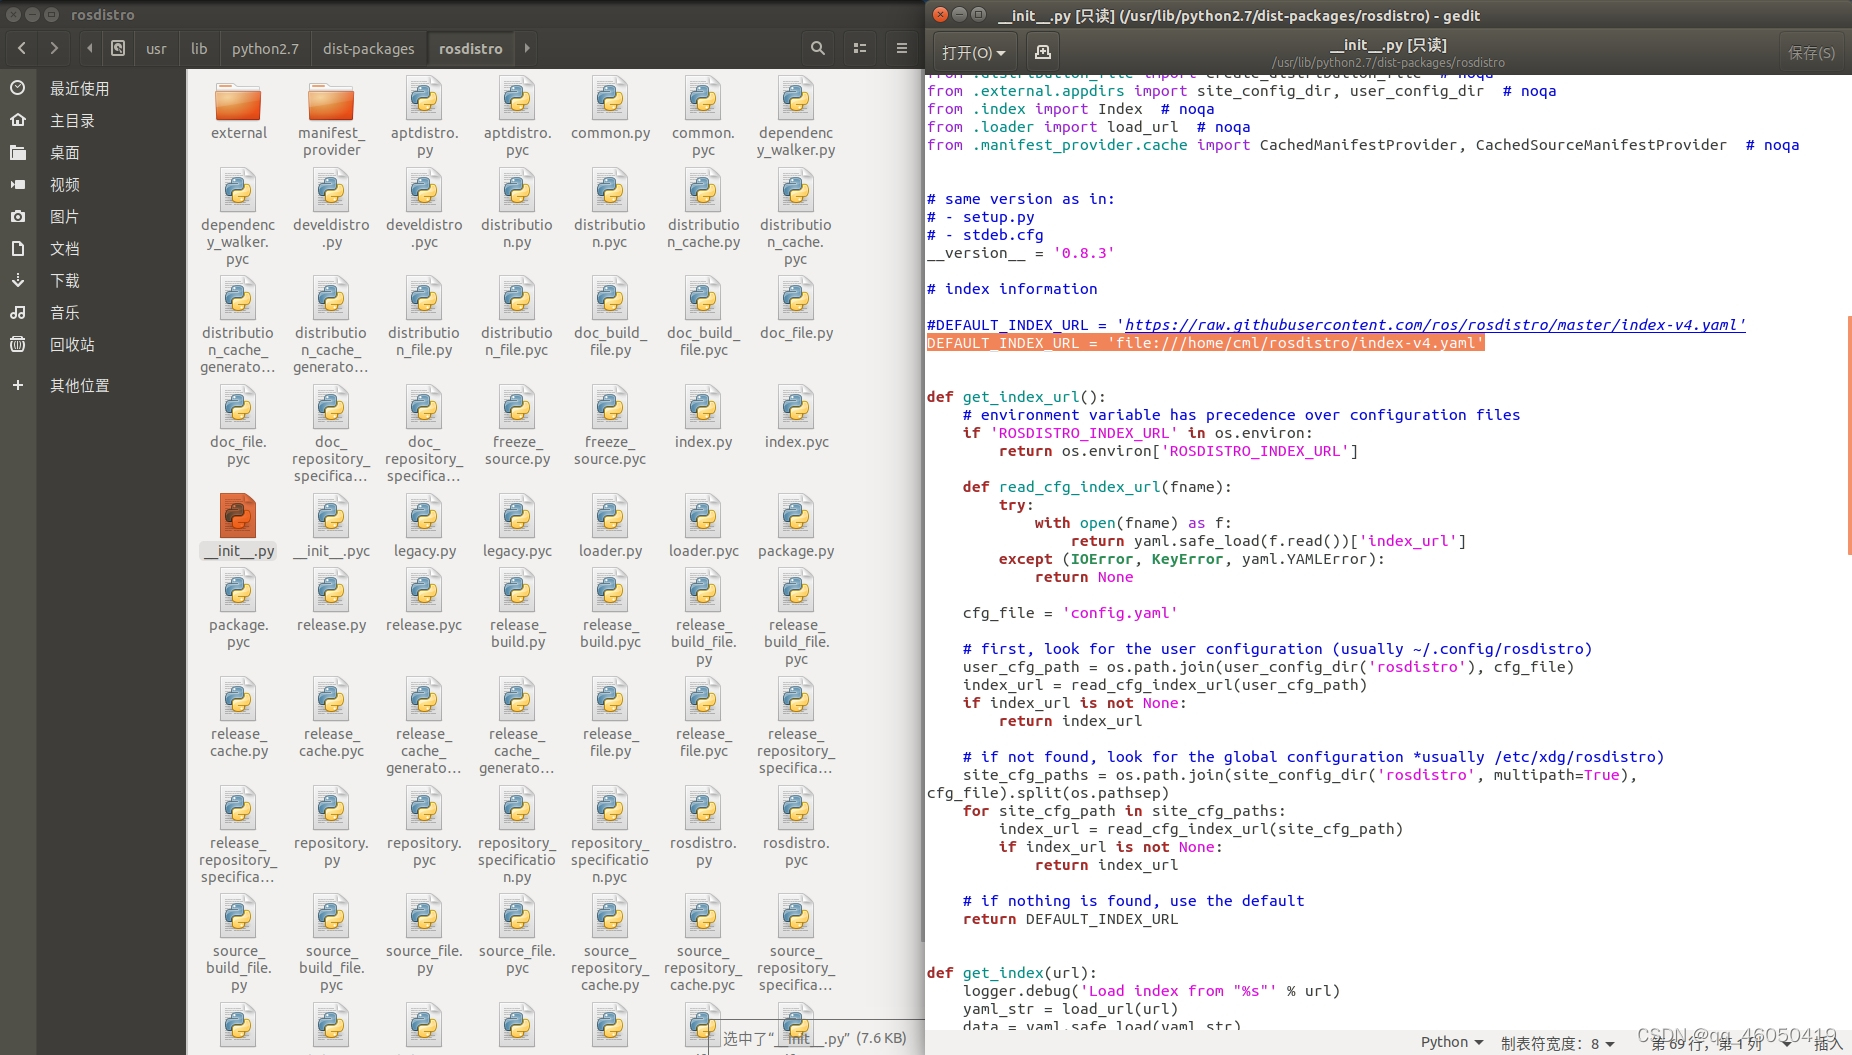Select the common.py file icon
The height and width of the screenshot is (1055, 1852).
point(610,100)
